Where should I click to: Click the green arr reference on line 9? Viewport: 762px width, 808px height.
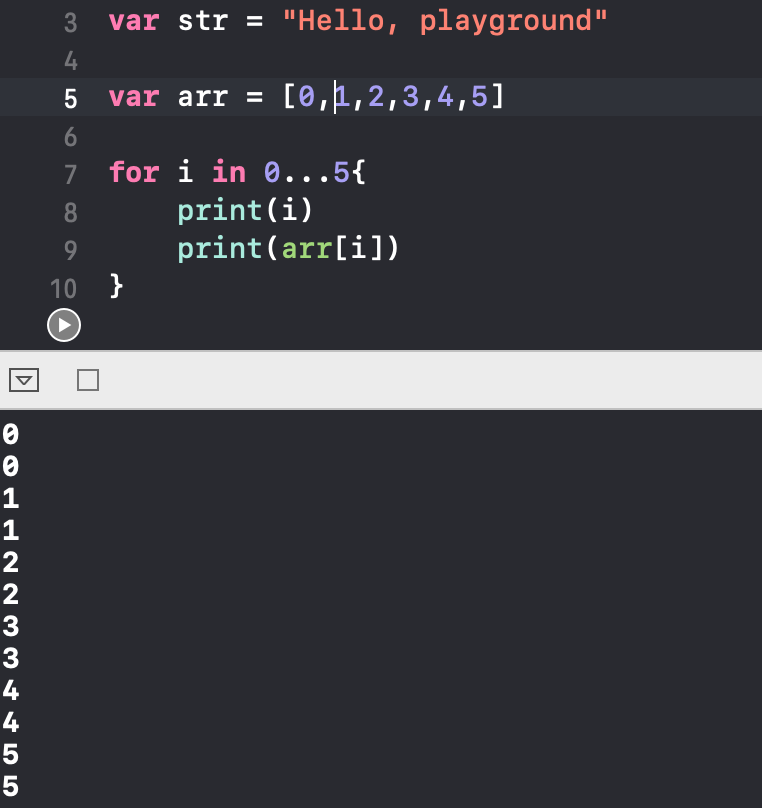(307, 249)
